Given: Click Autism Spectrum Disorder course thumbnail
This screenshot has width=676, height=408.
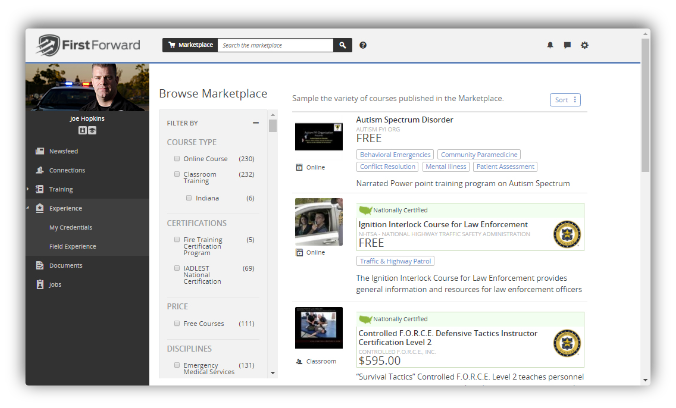Looking at the screenshot, I should coord(319,136).
